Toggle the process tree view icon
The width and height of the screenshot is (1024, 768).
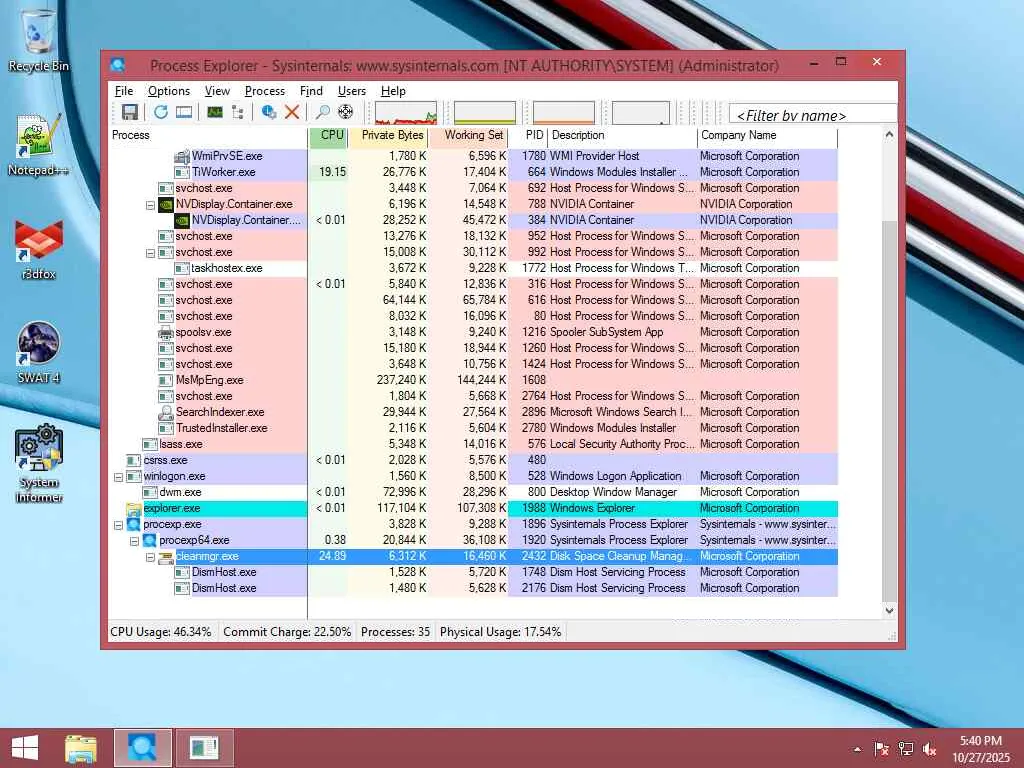coord(238,112)
